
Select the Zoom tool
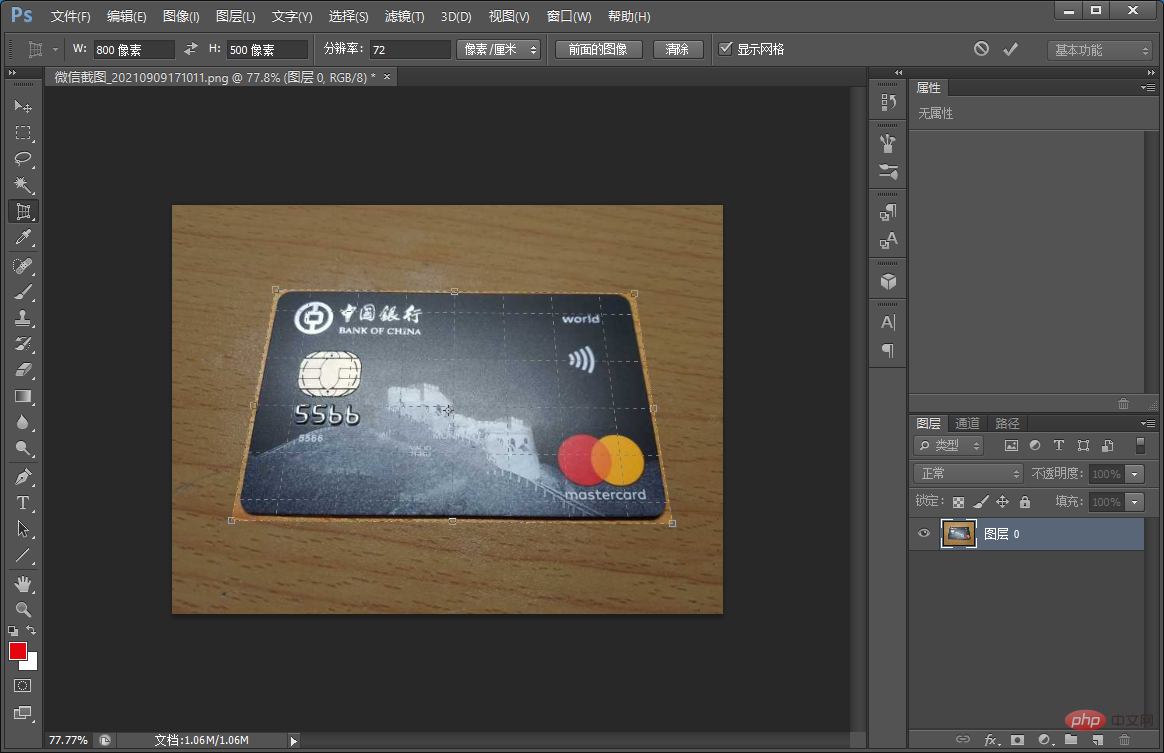pyautogui.click(x=23, y=610)
